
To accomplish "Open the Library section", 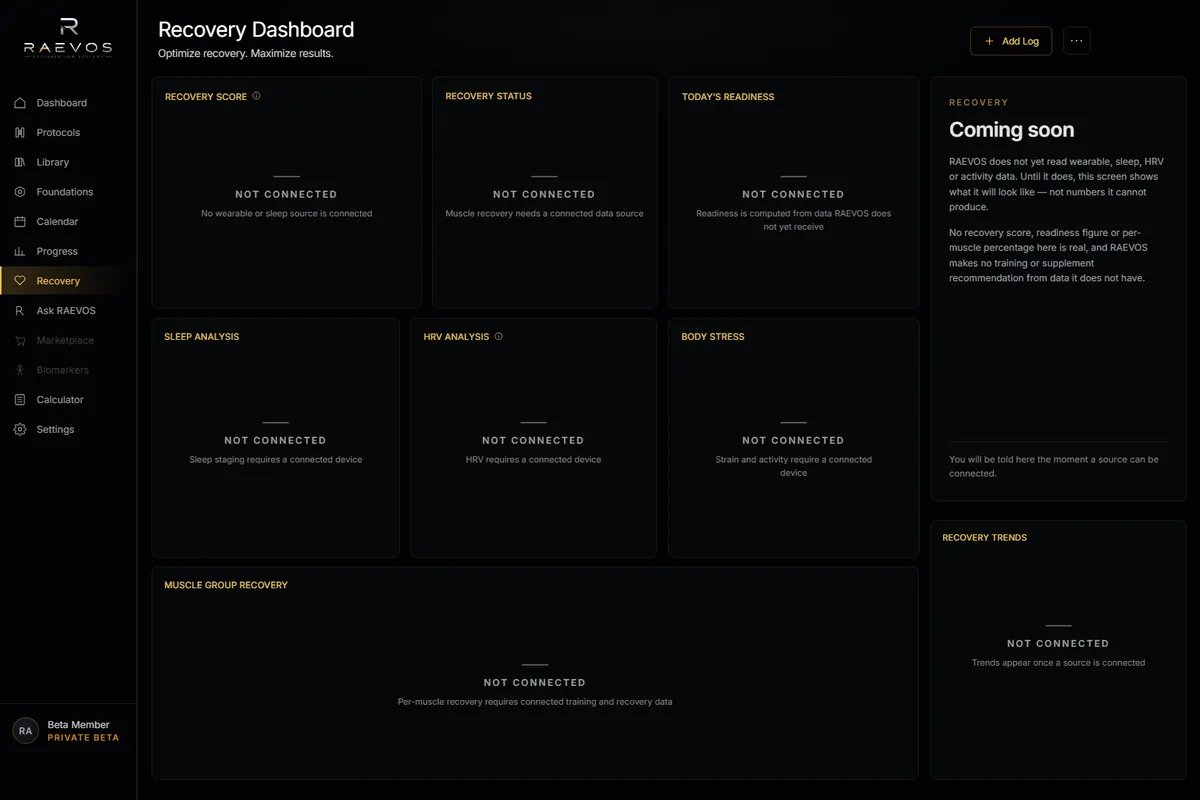I will point(68,162).
